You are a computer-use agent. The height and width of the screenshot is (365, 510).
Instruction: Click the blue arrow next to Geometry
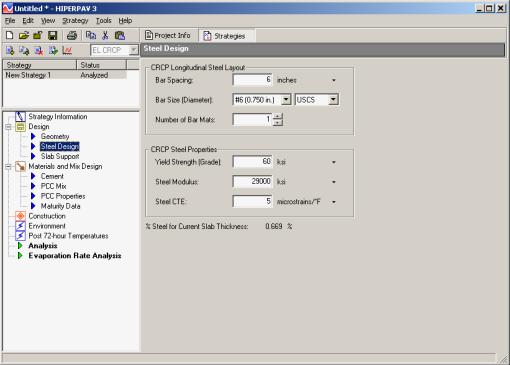[33, 136]
